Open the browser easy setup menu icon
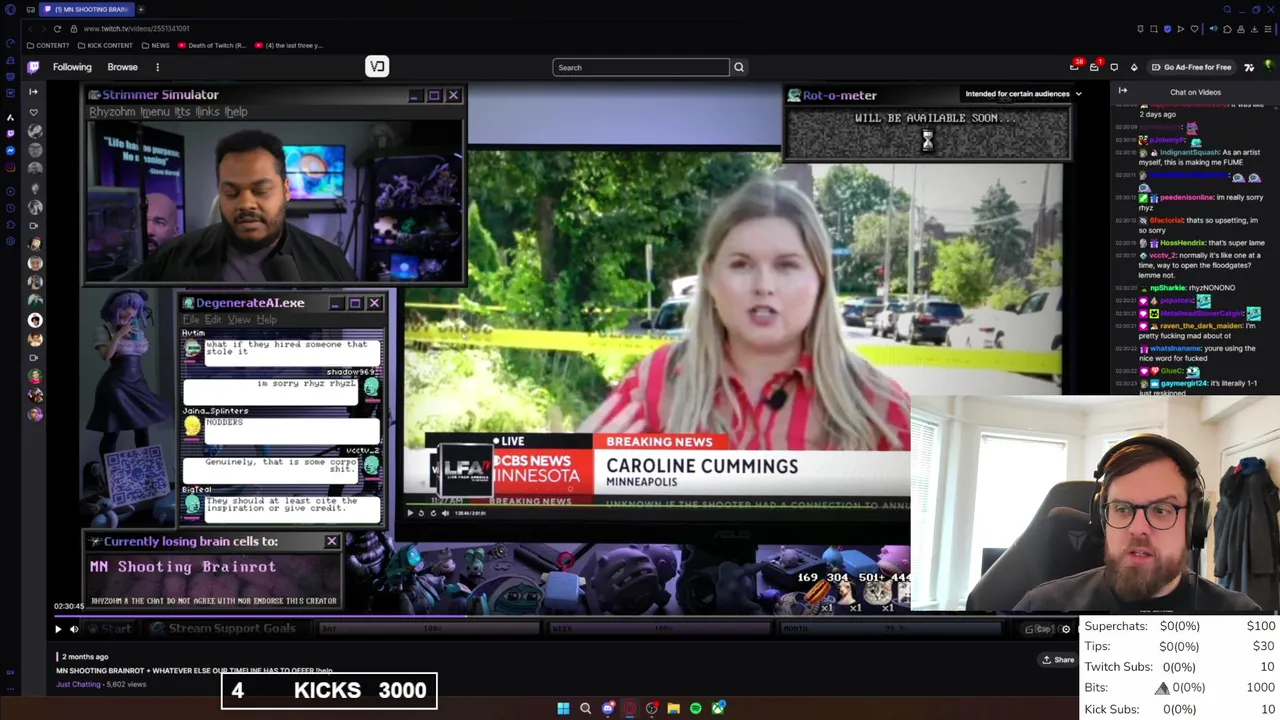The image size is (1280, 720). [x=1269, y=28]
